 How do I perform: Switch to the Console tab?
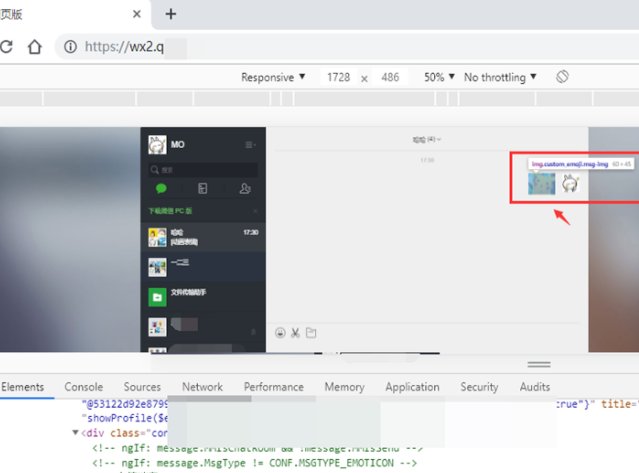pyautogui.click(x=84, y=387)
